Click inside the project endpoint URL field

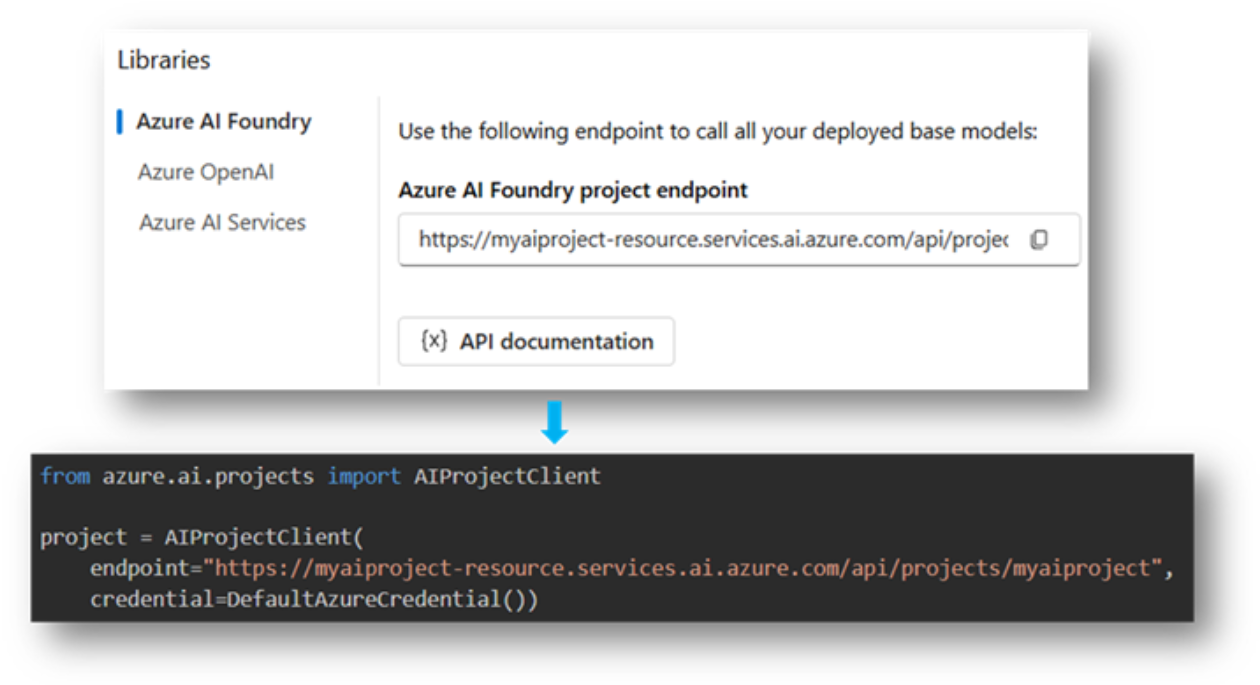click(x=712, y=240)
